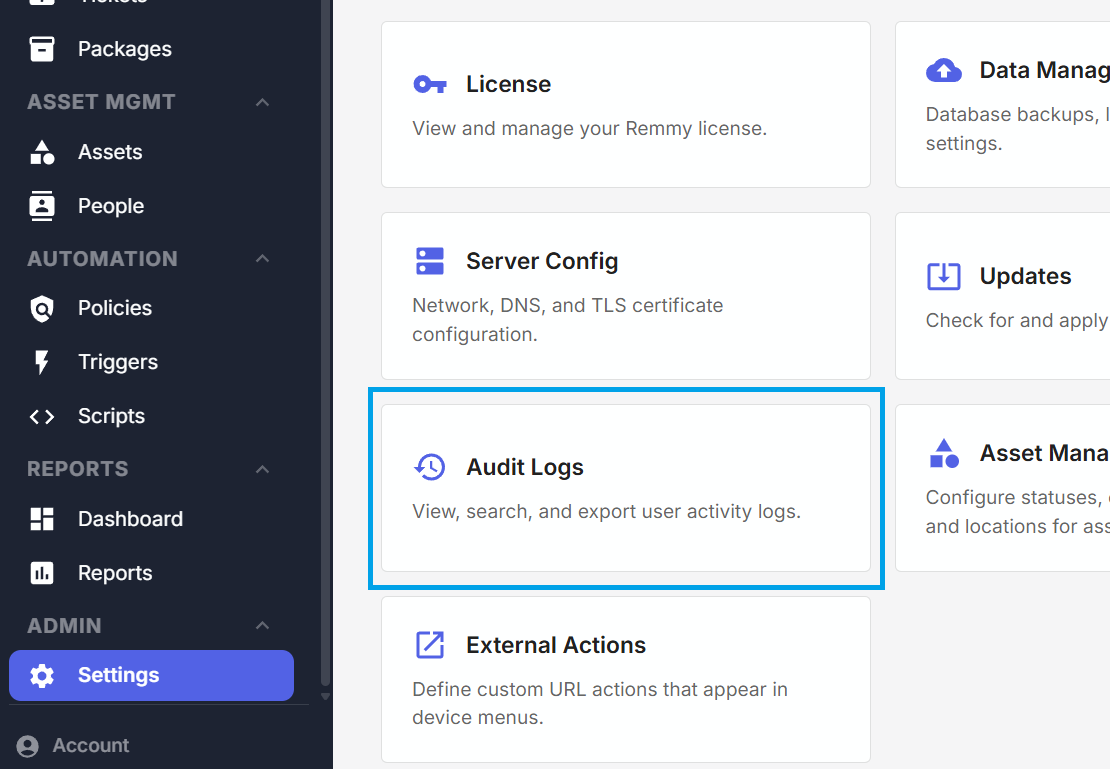The height and width of the screenshot is (769, 1110).
Task: Collapse the ADMIN section
Action: [x=262, y=625]
